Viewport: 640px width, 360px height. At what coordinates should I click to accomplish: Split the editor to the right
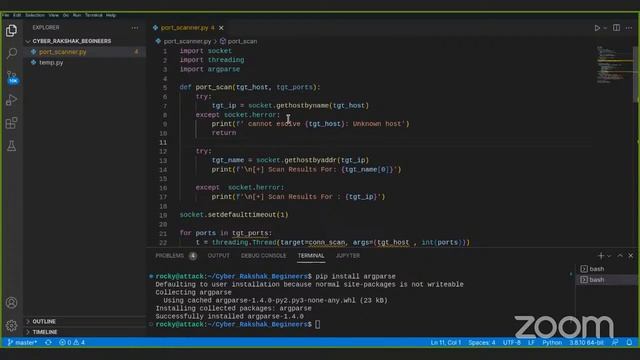click(616, 28)
